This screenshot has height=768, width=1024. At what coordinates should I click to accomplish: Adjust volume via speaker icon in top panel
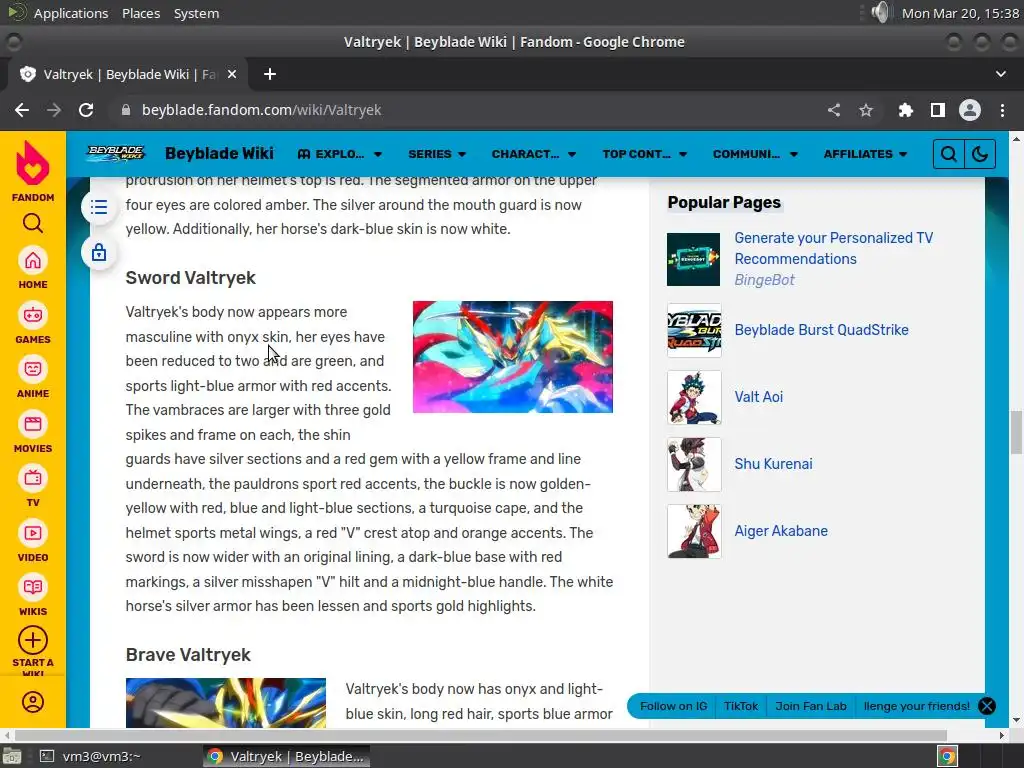tap(880, 12)
